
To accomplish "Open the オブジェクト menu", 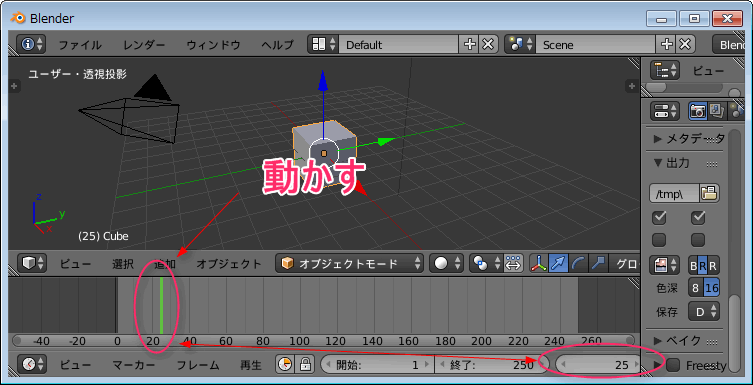I will click(x=229, y=264).
